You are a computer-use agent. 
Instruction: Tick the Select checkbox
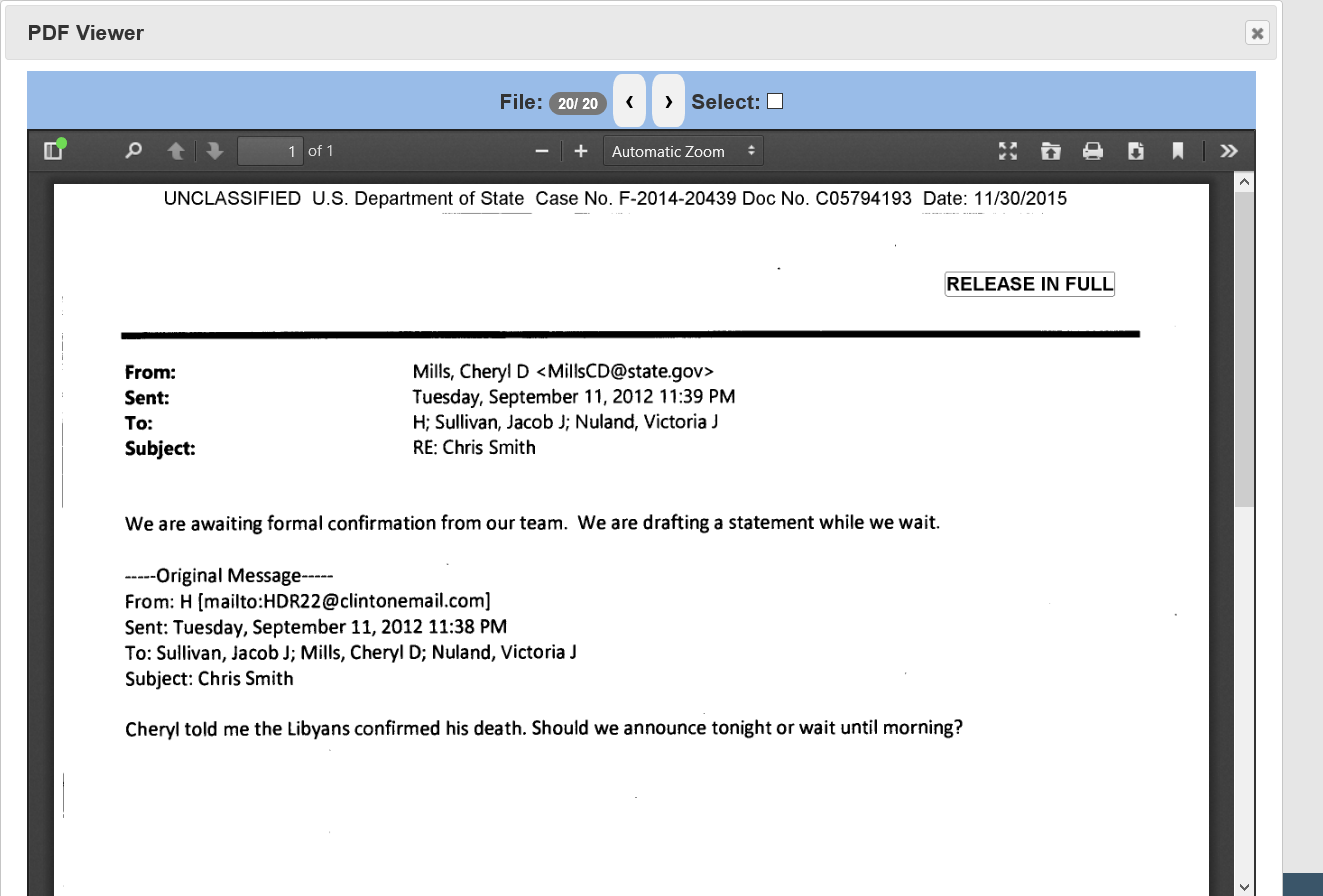(775, 101)
